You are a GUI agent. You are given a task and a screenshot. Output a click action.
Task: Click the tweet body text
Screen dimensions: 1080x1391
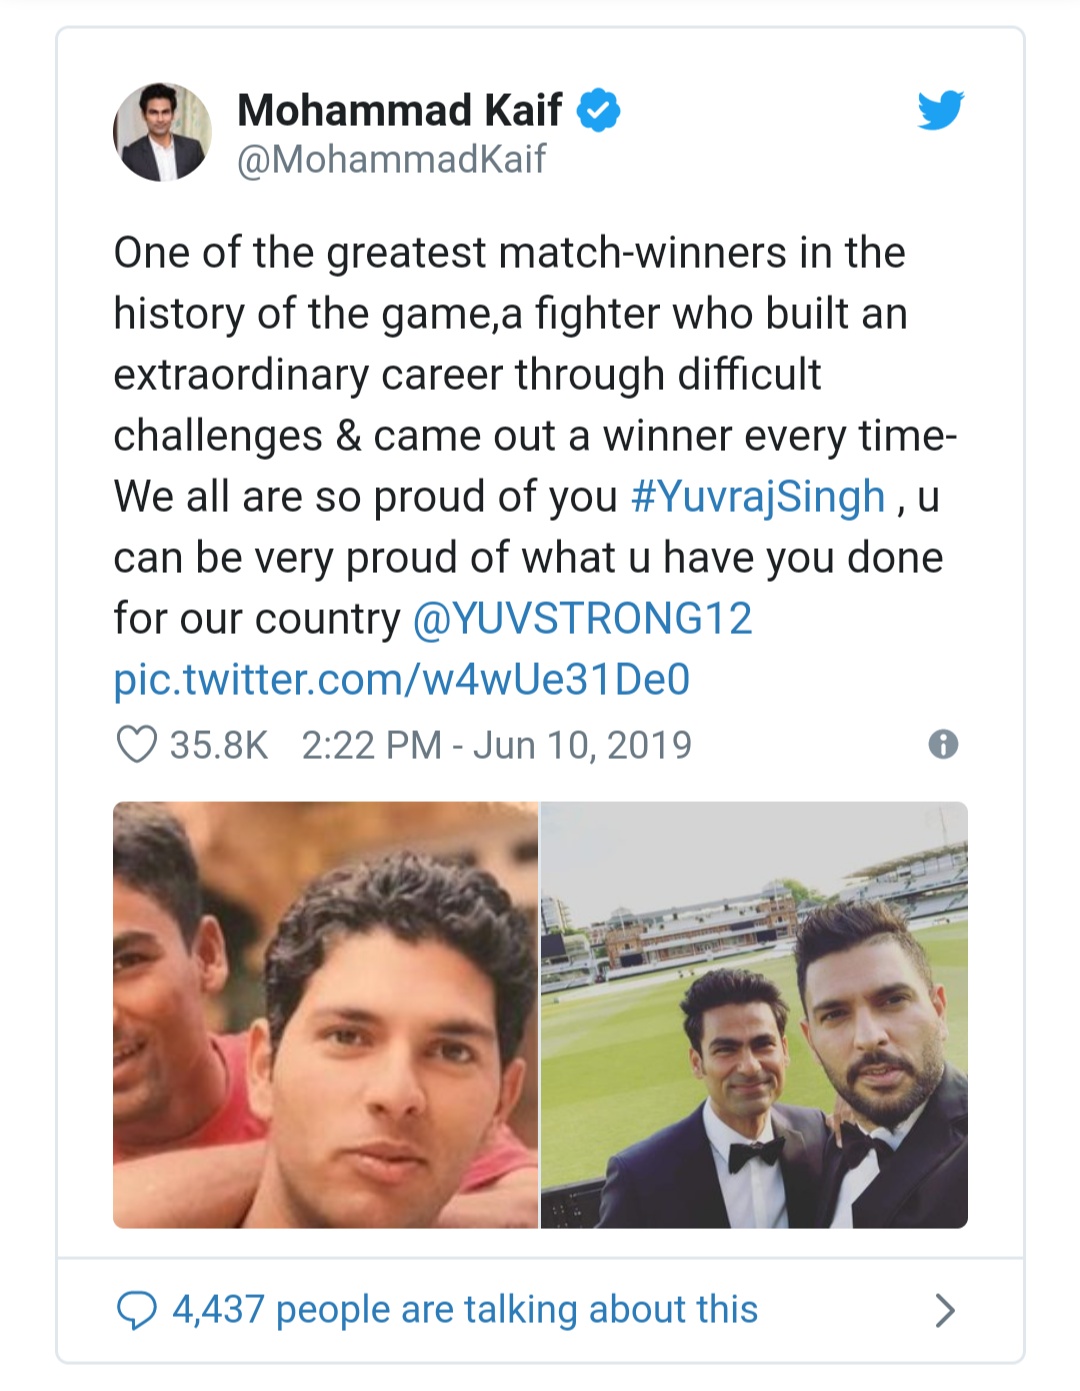pos(510,375)
